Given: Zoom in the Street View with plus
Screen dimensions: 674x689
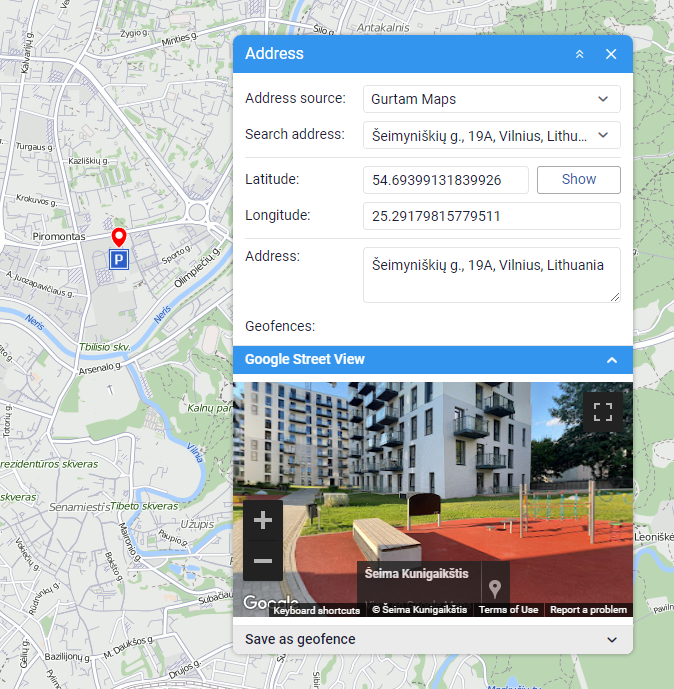Looking at the screenshot, I should [x=263, y=521].
